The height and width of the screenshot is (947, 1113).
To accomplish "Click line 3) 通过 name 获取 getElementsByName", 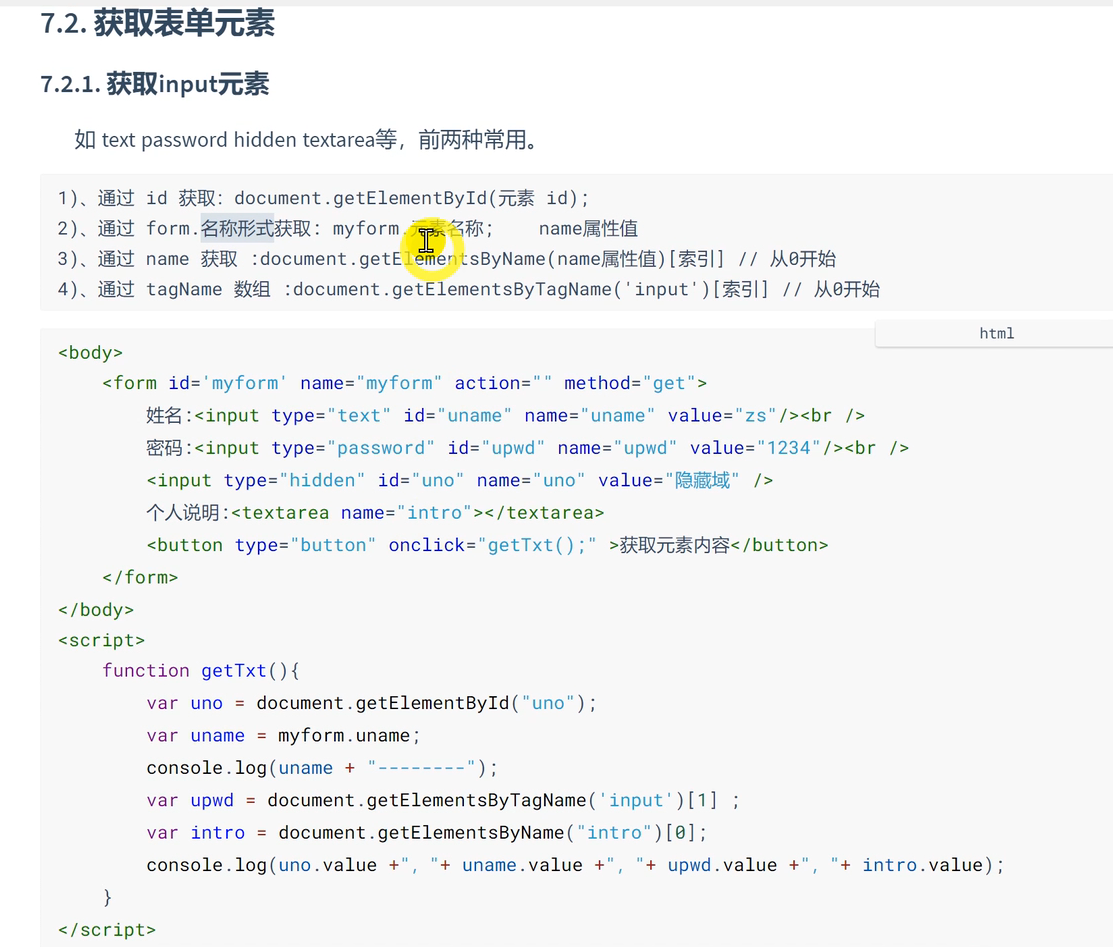I will [x=446, y=259].
